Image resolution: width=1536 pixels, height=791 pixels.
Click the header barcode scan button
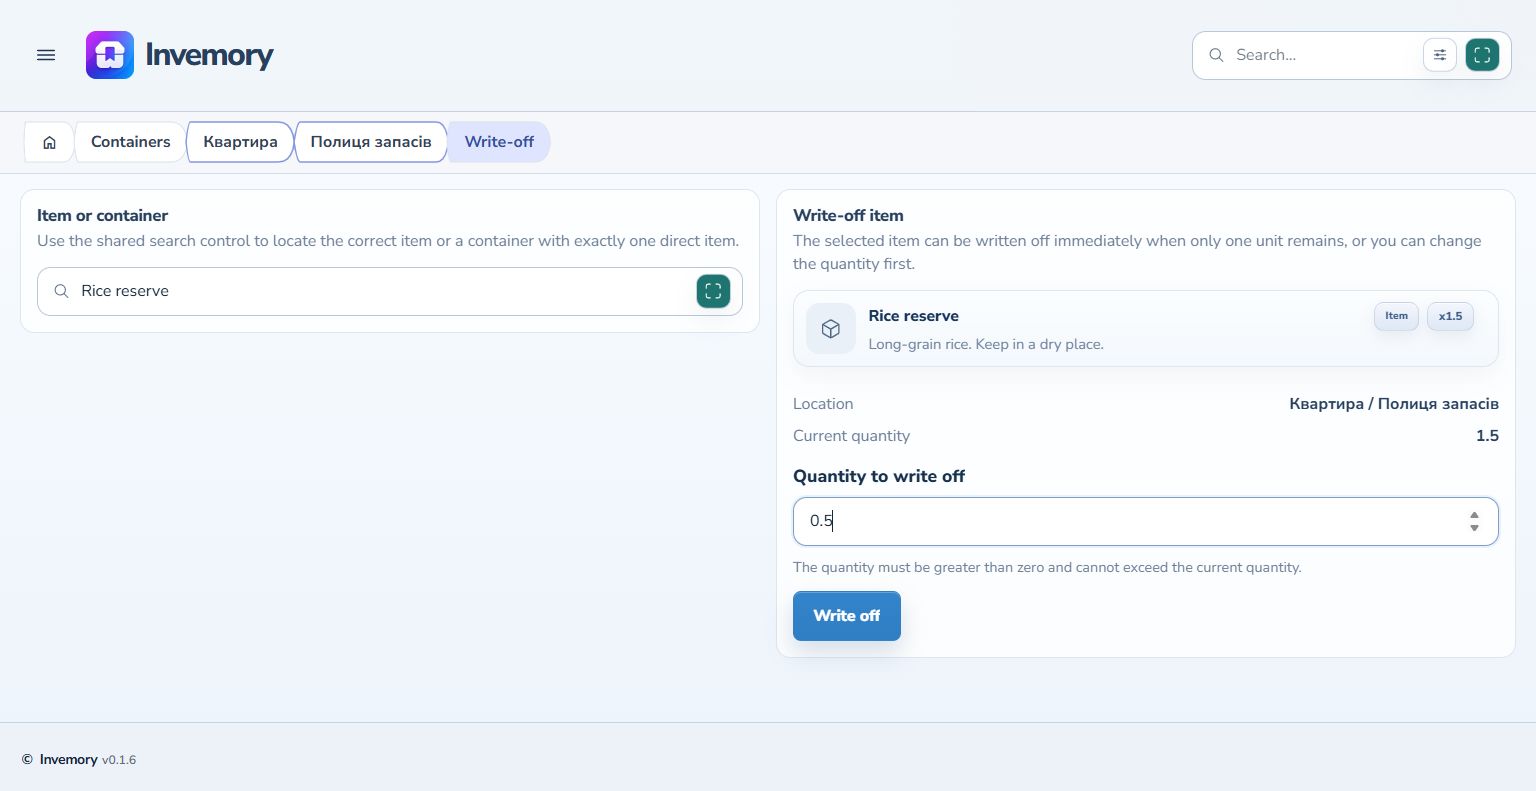tap(1482, 55)
